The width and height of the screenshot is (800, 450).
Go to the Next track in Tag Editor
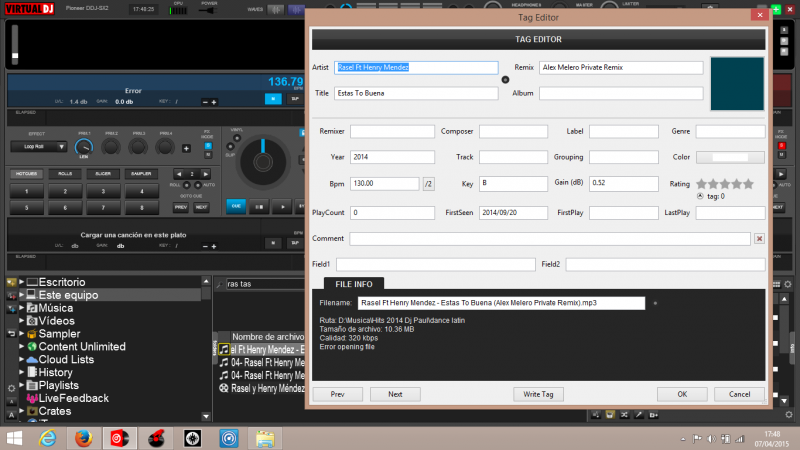(395, 394)
